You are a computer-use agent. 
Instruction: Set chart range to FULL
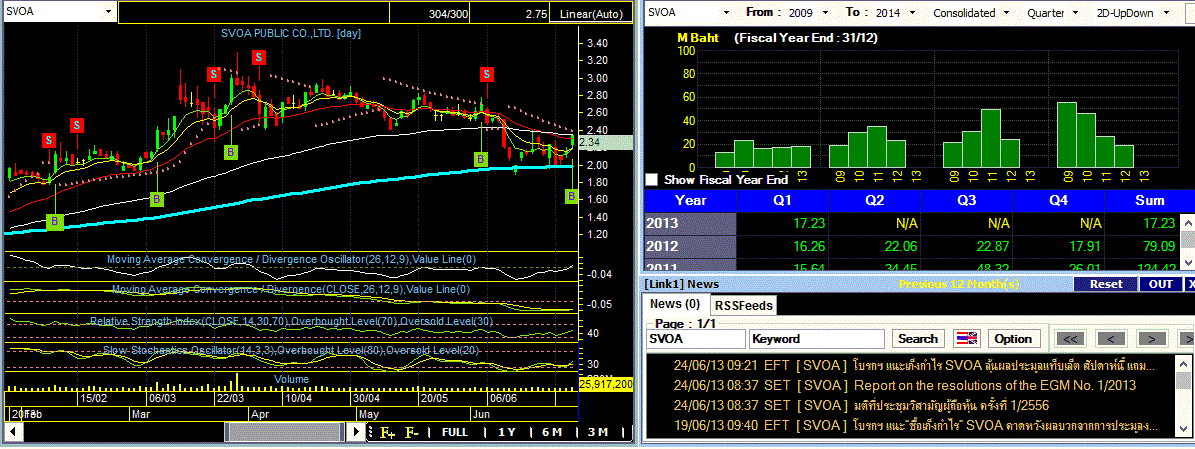pos(455,432)
